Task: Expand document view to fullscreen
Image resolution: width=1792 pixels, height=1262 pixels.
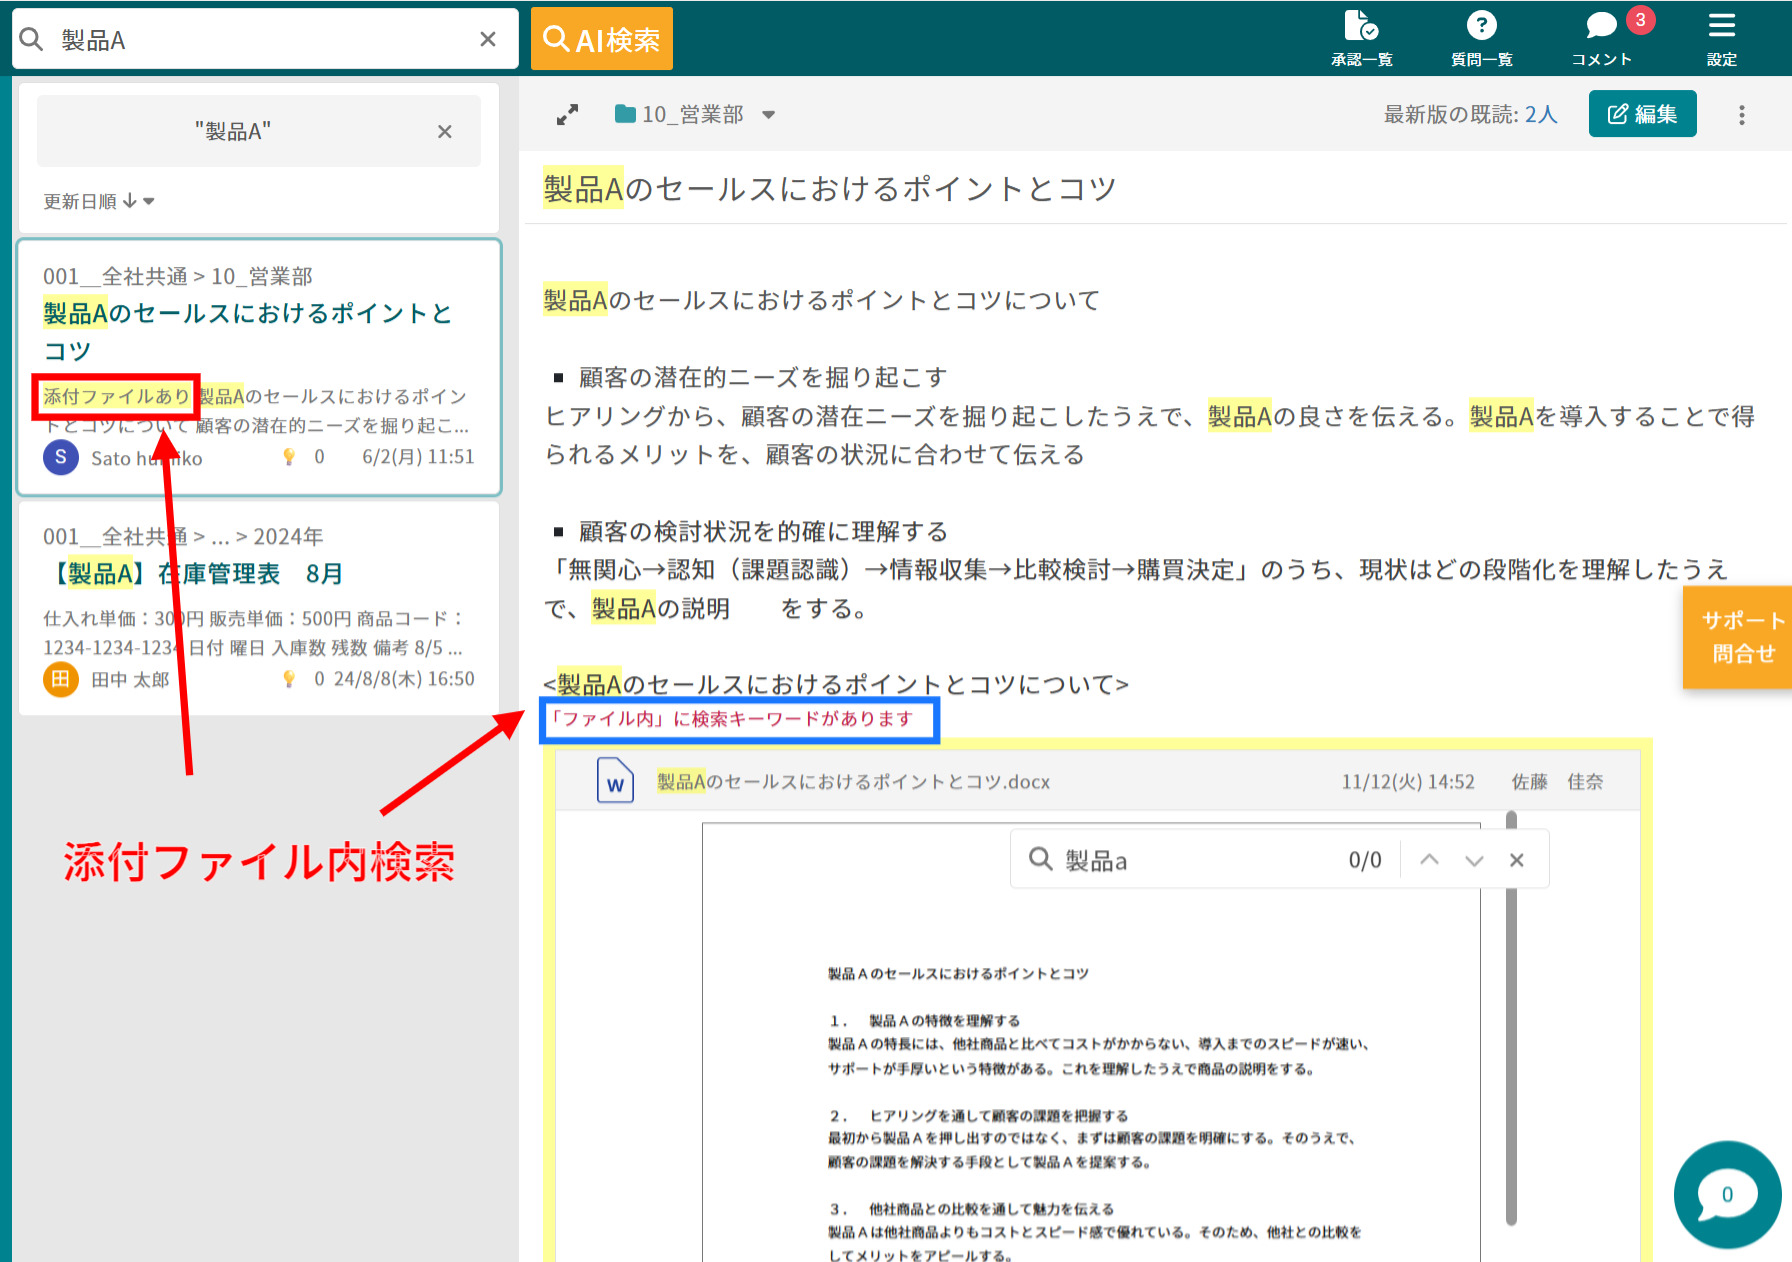Action: click(567, 114)
